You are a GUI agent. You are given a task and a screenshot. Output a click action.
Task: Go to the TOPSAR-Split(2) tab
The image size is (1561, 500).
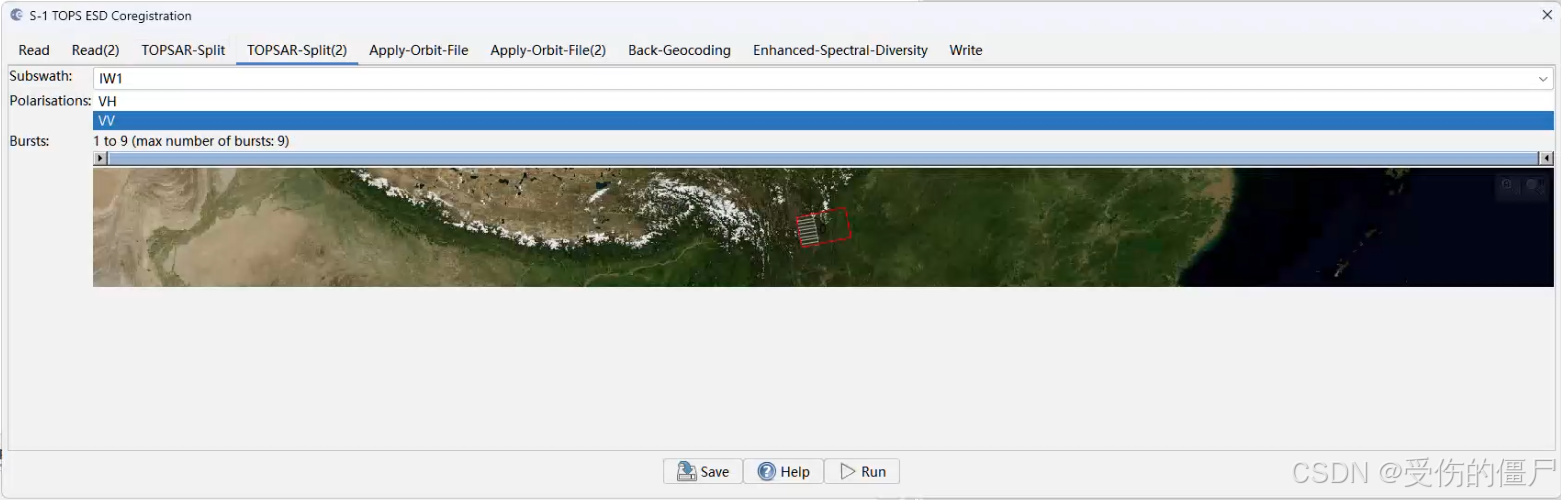(297, 50)
